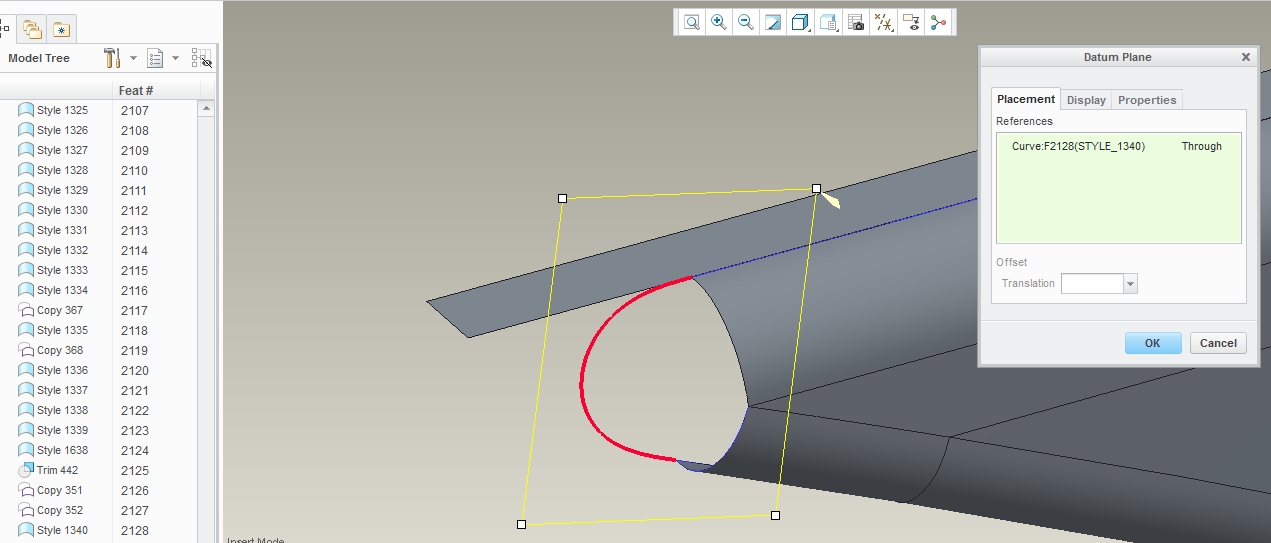The width and height of the screenshot is (1271, 543).
Task: Close the Datum Plane dialog window
Action: (1246, 57)
